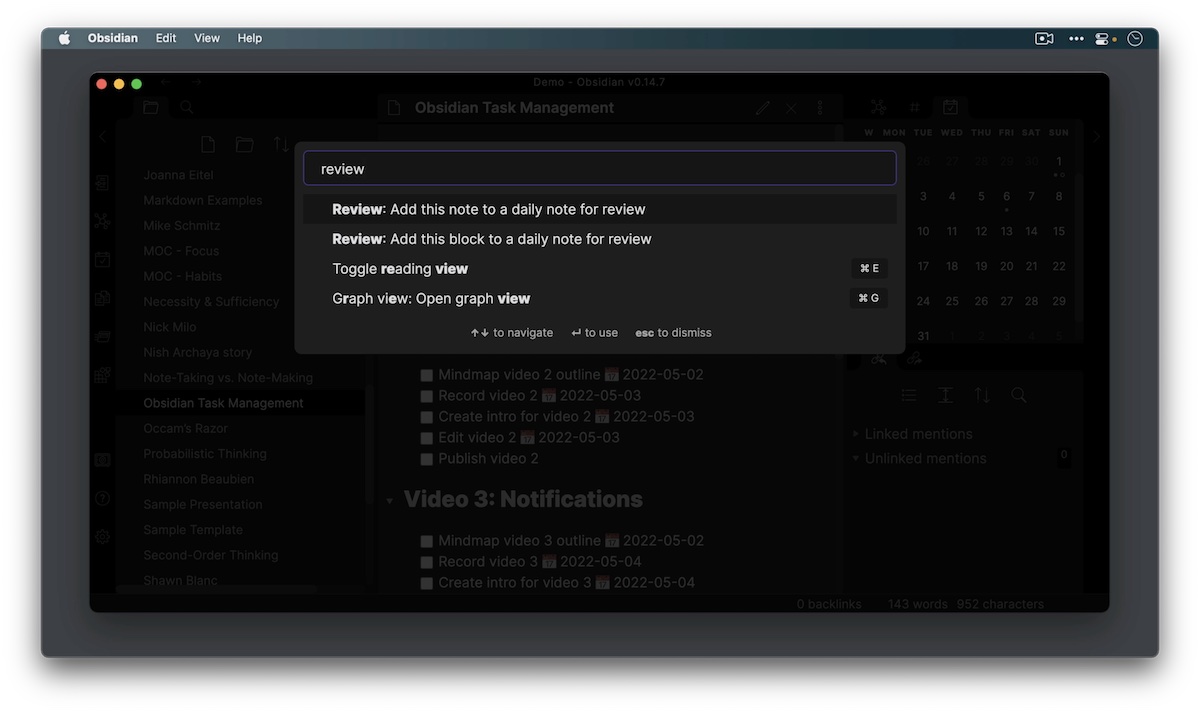Image resolution: width=1200 pixels, height=712 pixels.
Task: Check the Mindmap video 3 outline task
Action: 426,541
